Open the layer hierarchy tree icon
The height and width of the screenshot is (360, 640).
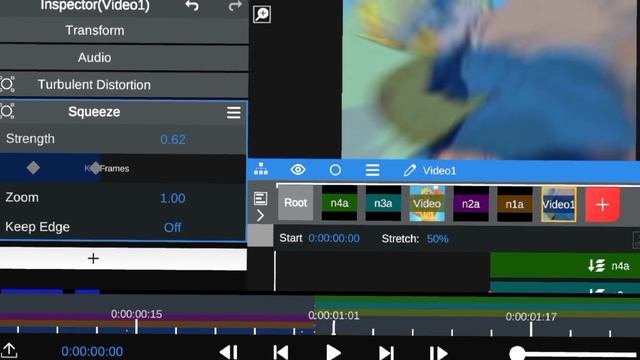coord(261,169)
